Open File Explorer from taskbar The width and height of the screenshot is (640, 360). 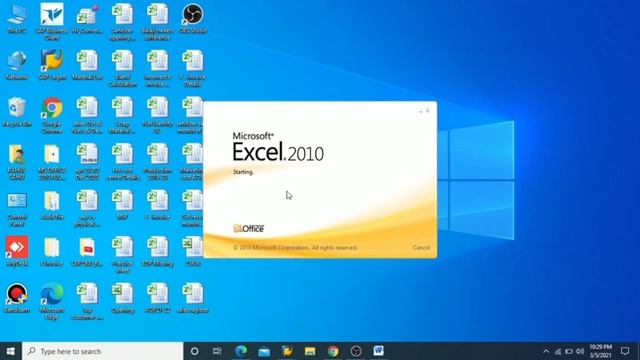click(x=310, y=351)
